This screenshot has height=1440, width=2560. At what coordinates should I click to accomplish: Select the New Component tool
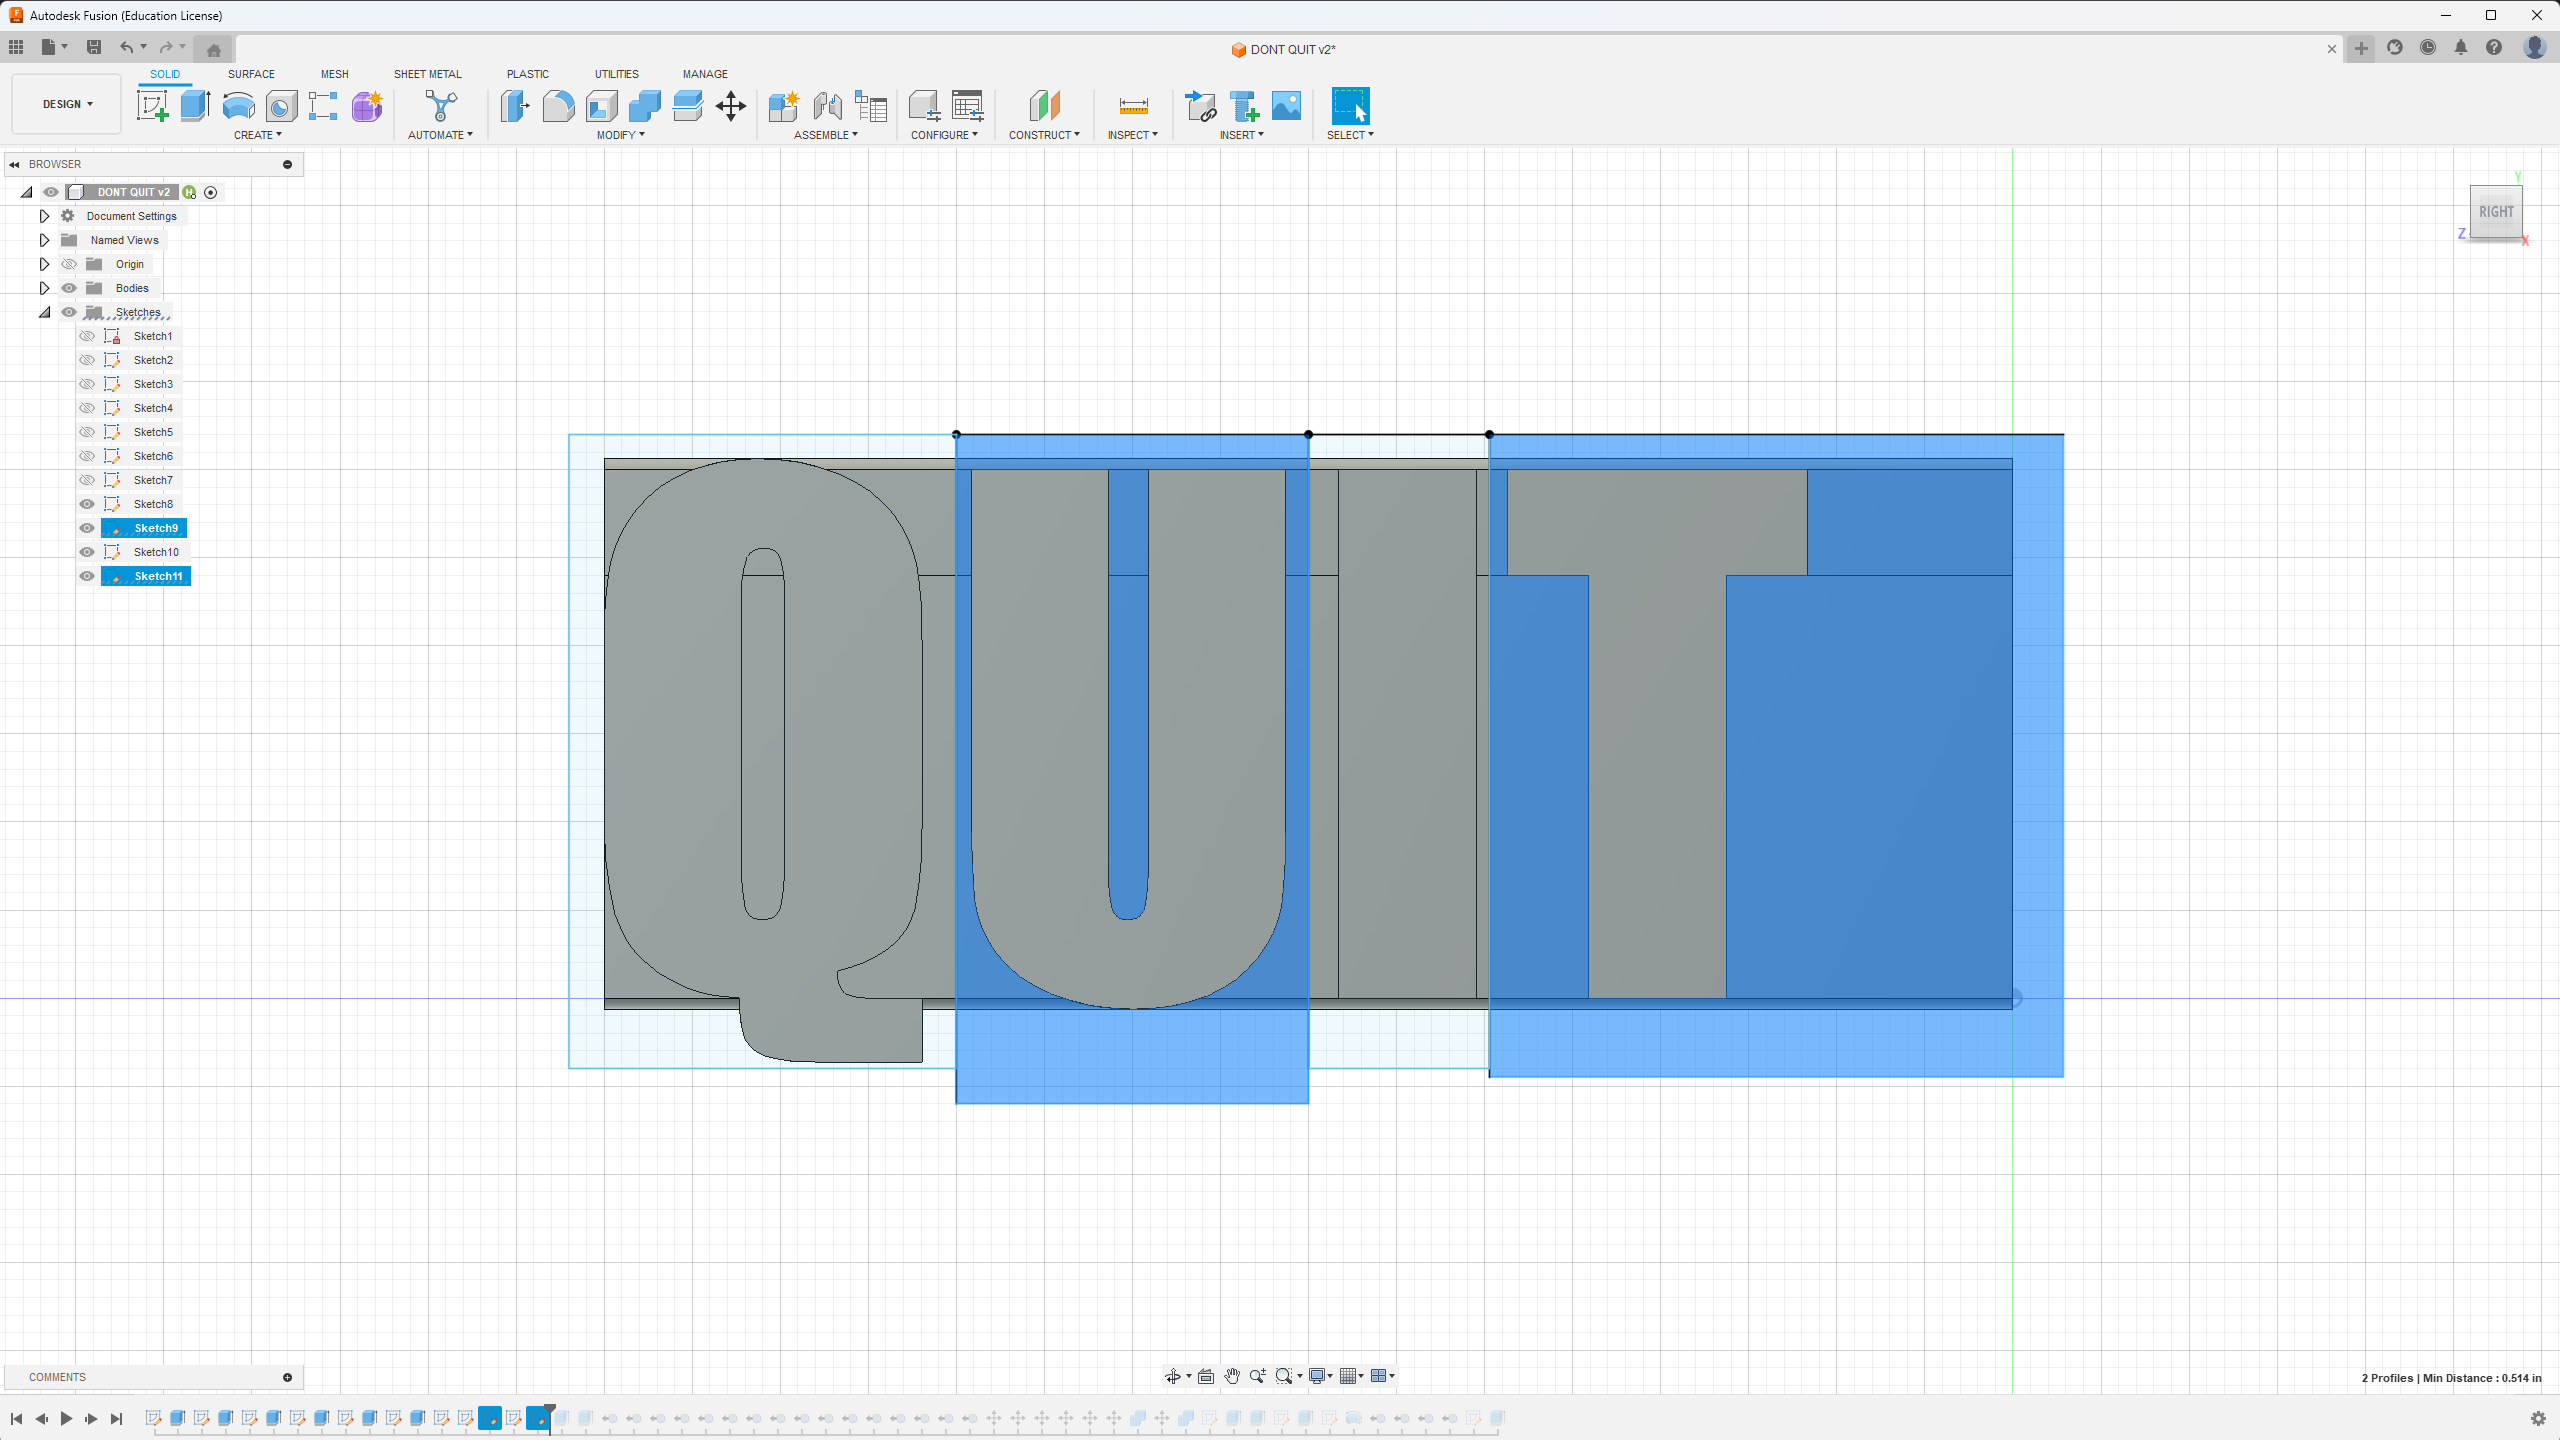point(784,106)
